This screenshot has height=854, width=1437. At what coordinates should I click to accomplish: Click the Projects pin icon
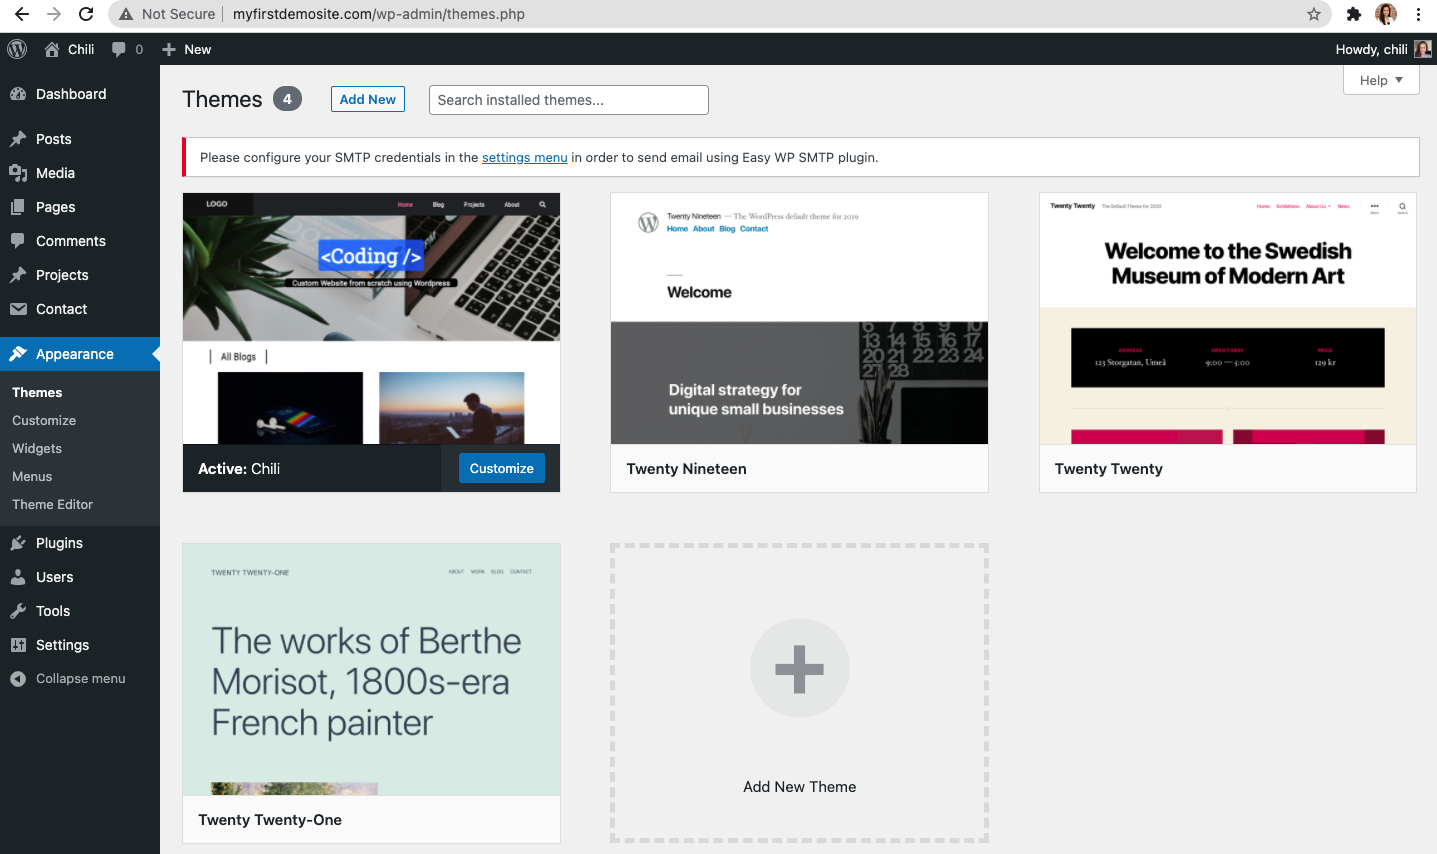[x=18, y=275]
